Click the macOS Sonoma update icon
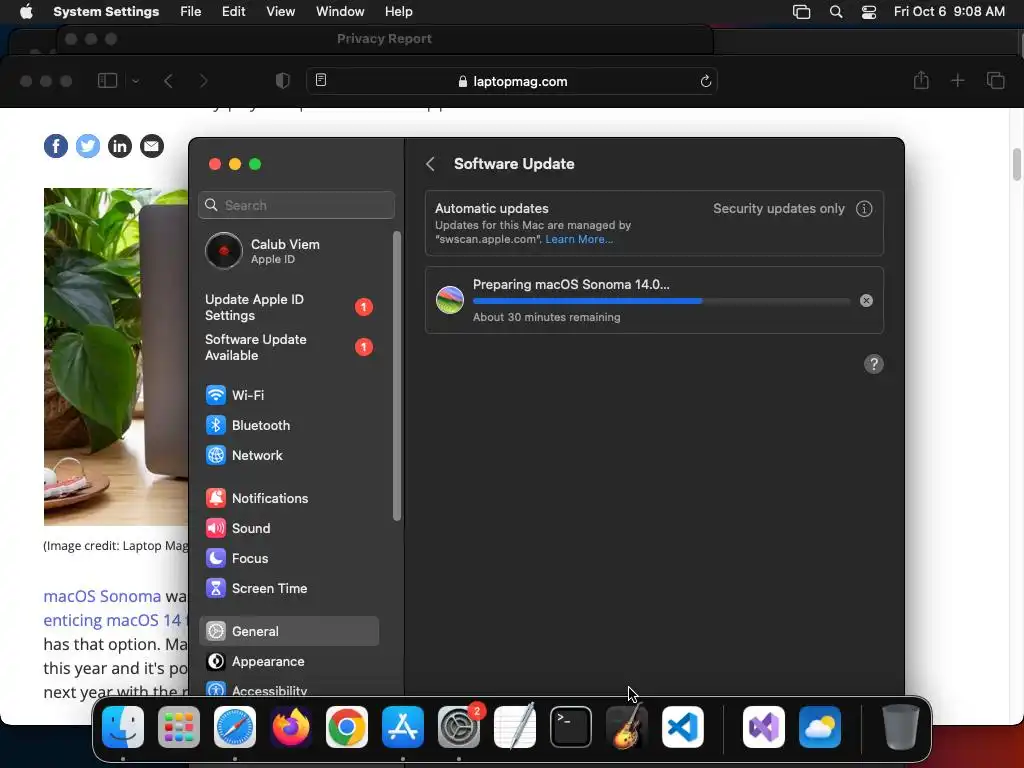The width and height of the screenshot is (1024, 768). click(x=450, y=300)
